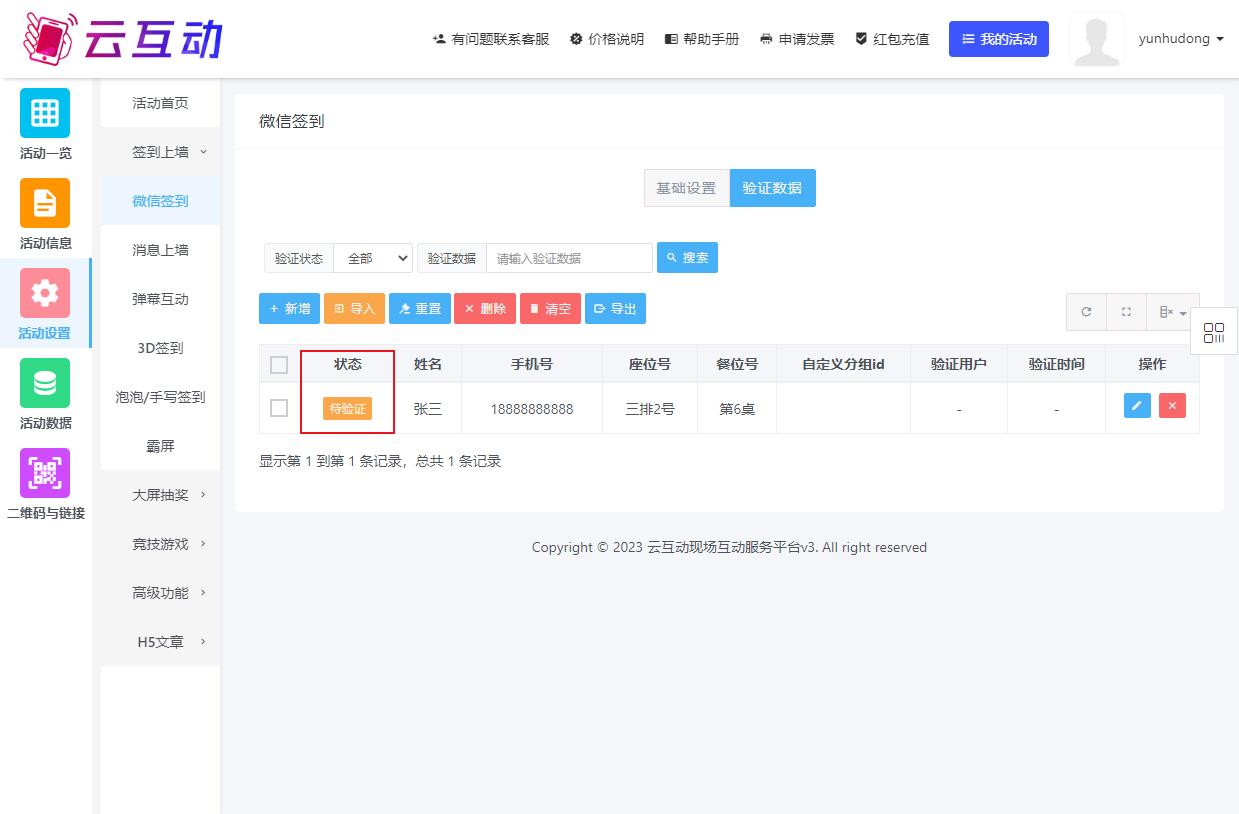The image size is (1239, 814).
Task: Open the yunhudong user account dropdown
Action: click(1180, 39)
